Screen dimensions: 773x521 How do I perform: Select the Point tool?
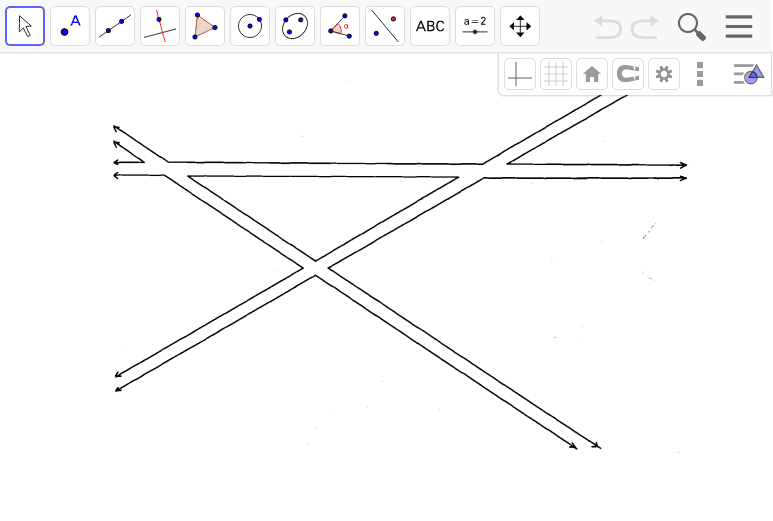[70, 26]
